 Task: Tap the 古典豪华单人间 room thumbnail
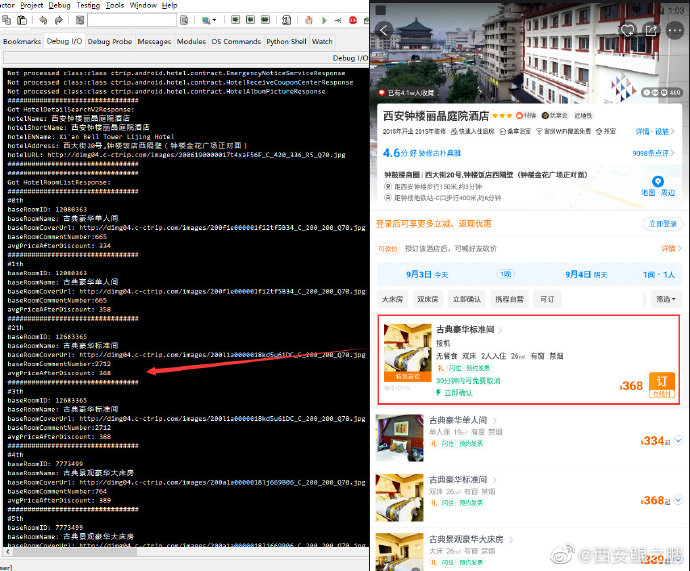(400, 438)
